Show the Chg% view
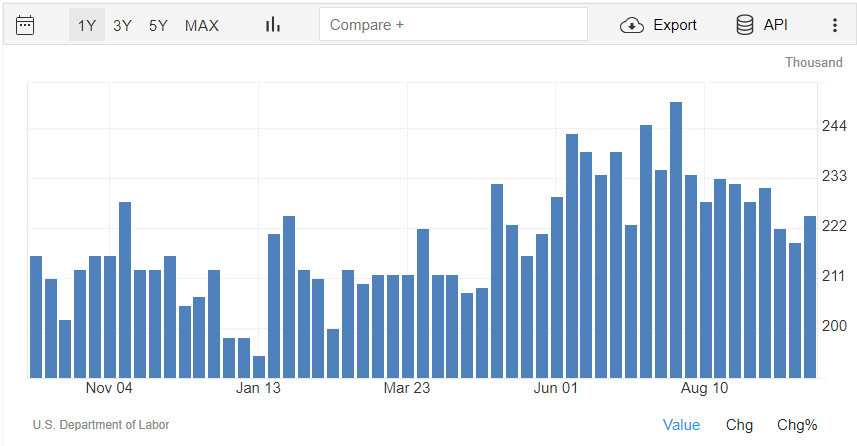 coord(797,425)
